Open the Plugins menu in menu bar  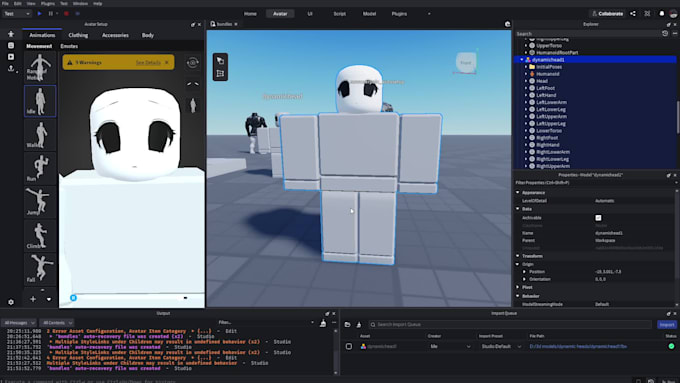coord(48,3)
